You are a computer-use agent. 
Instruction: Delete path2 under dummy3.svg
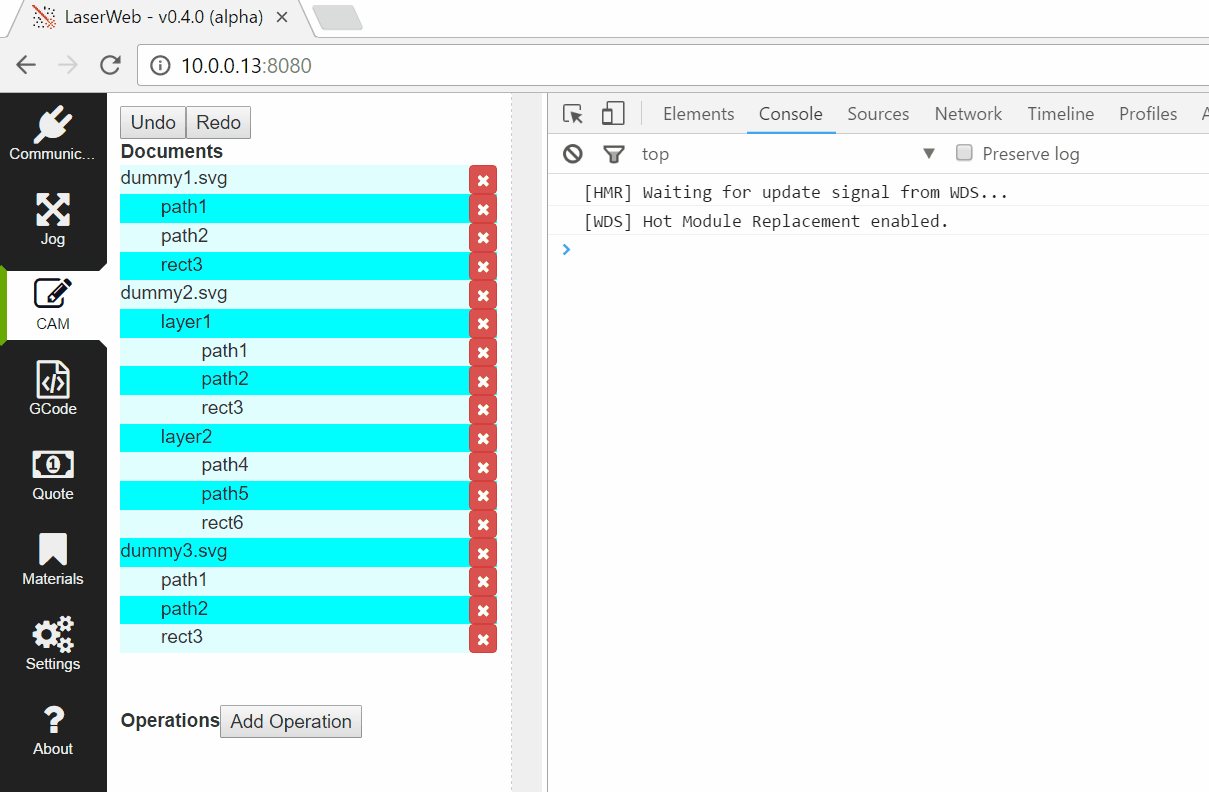click(x=483, y=611)
